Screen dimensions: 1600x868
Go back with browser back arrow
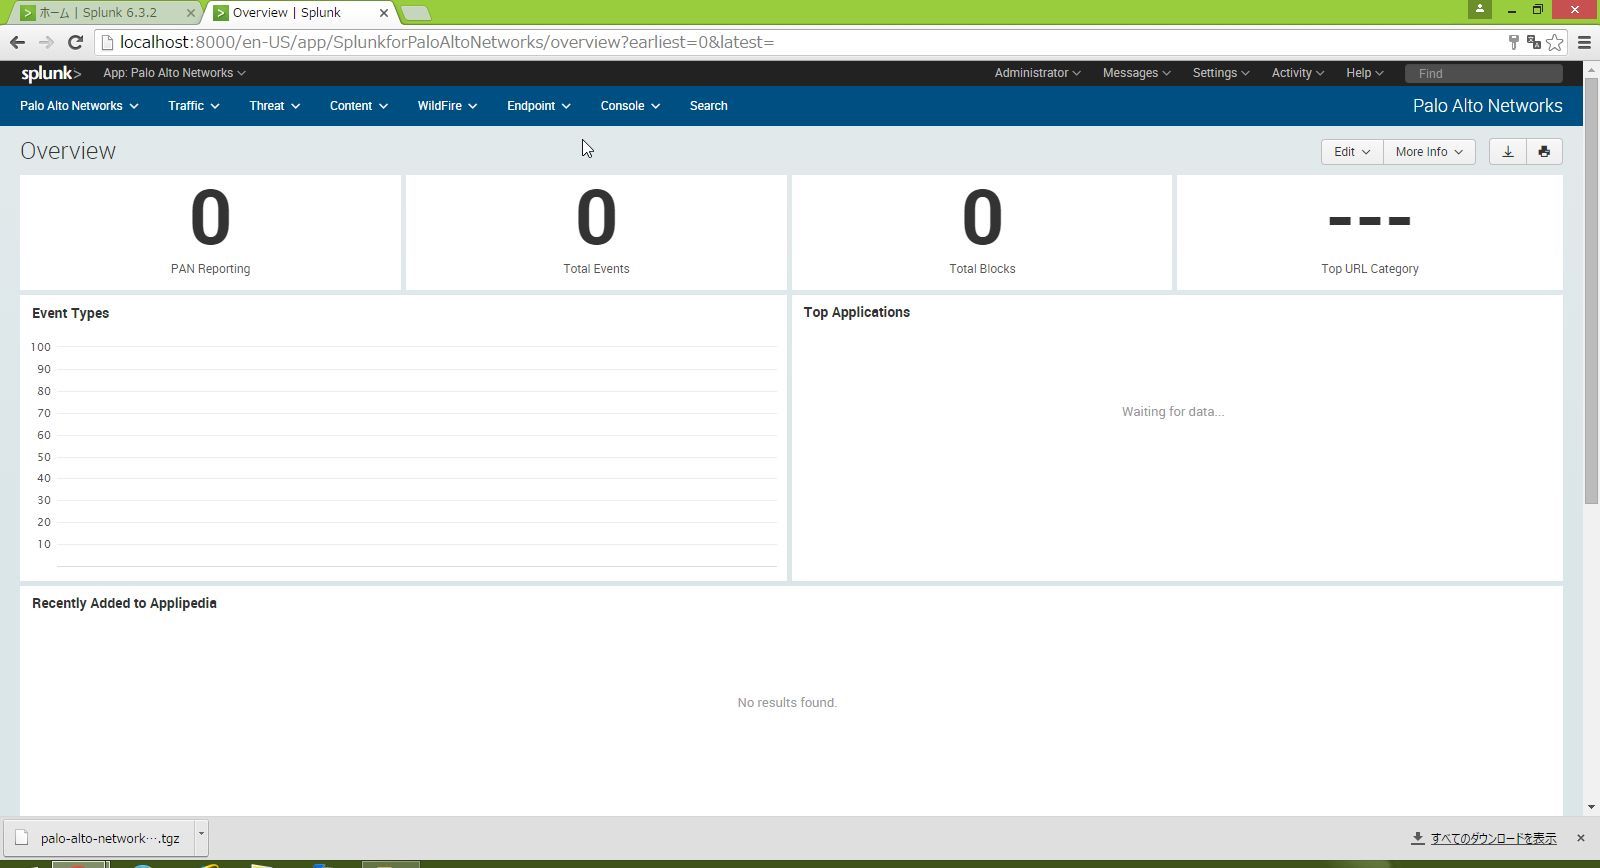pos(17,42)
